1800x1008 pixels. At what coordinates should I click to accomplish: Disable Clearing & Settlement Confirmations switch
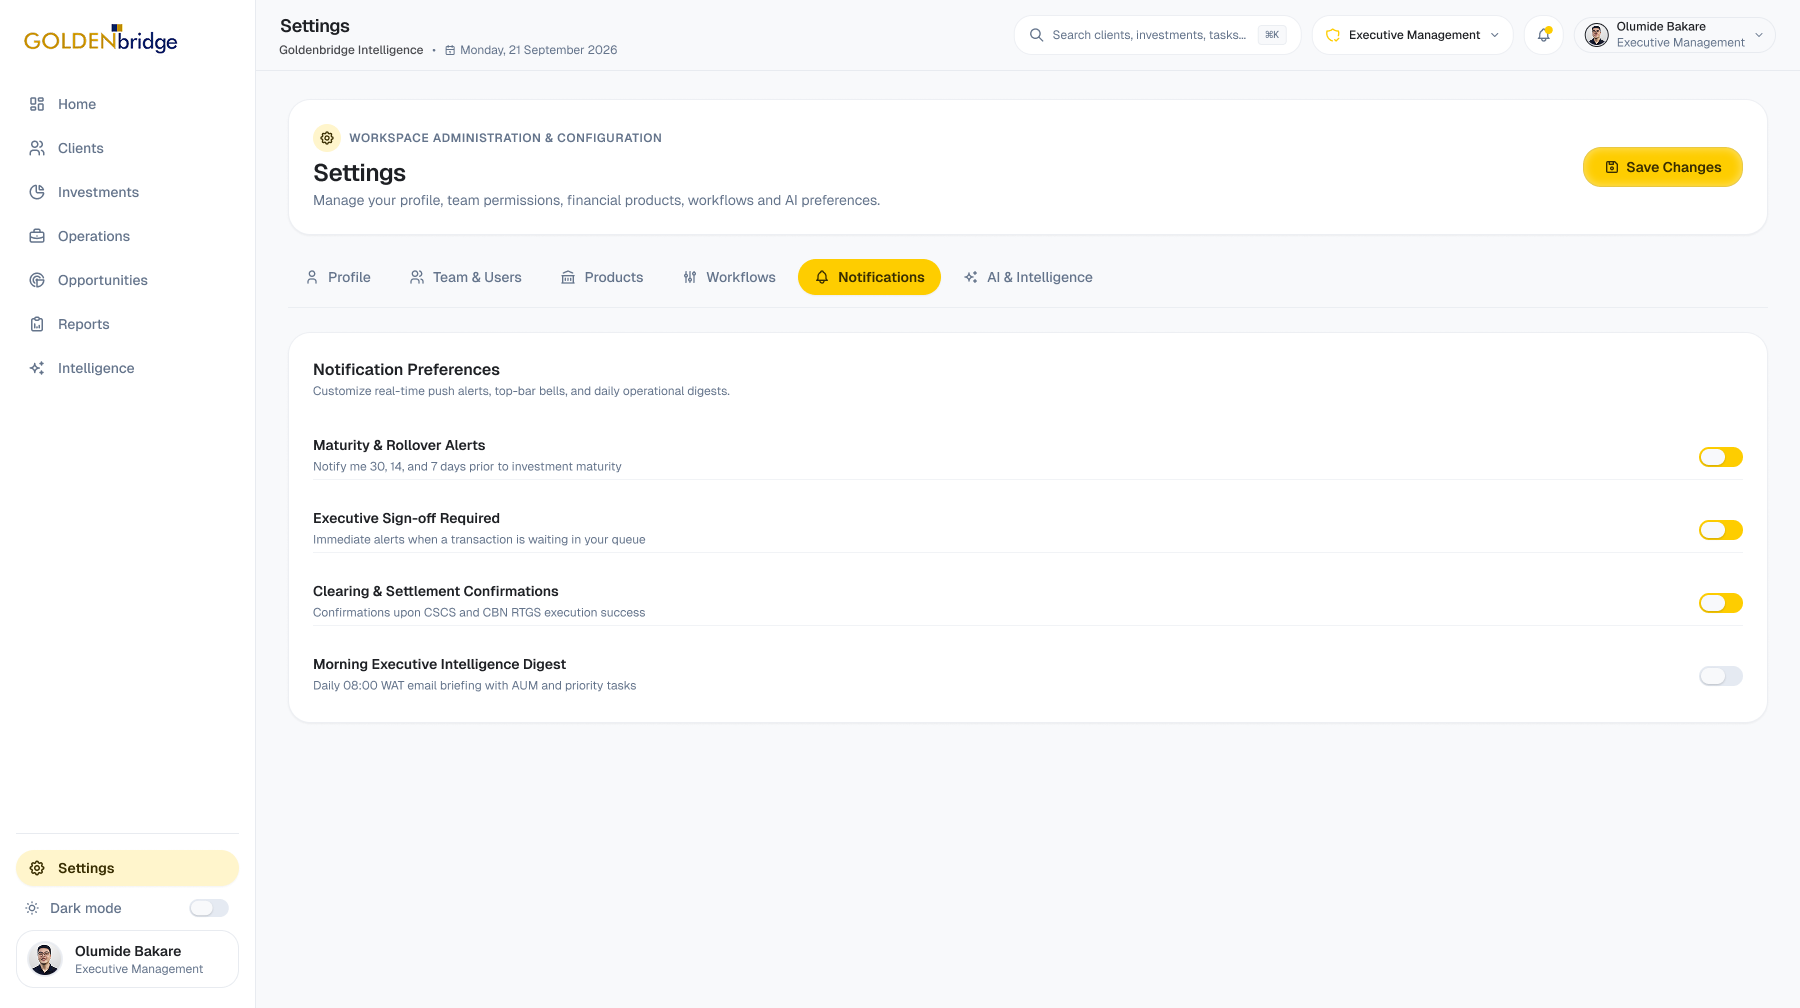coord(1721,603)
